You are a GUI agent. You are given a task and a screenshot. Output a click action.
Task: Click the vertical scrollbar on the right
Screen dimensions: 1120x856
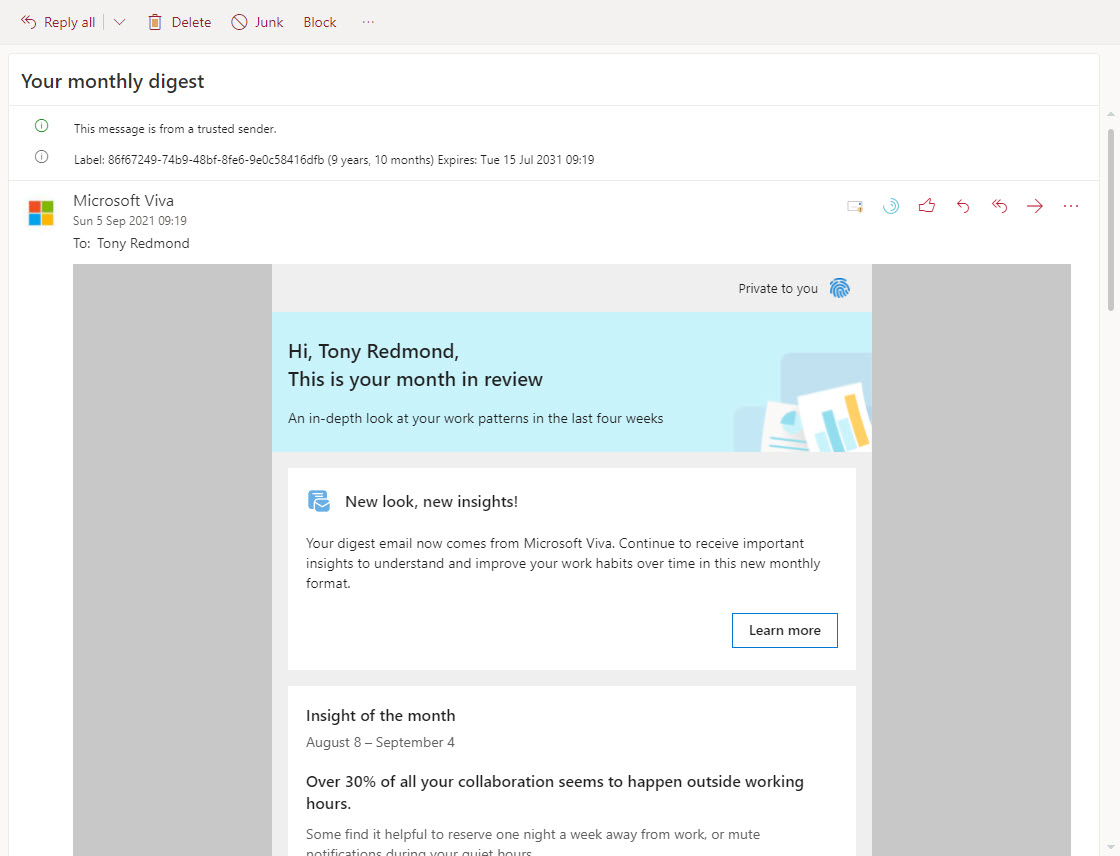pyautogui.click(x=1110, y=220)
